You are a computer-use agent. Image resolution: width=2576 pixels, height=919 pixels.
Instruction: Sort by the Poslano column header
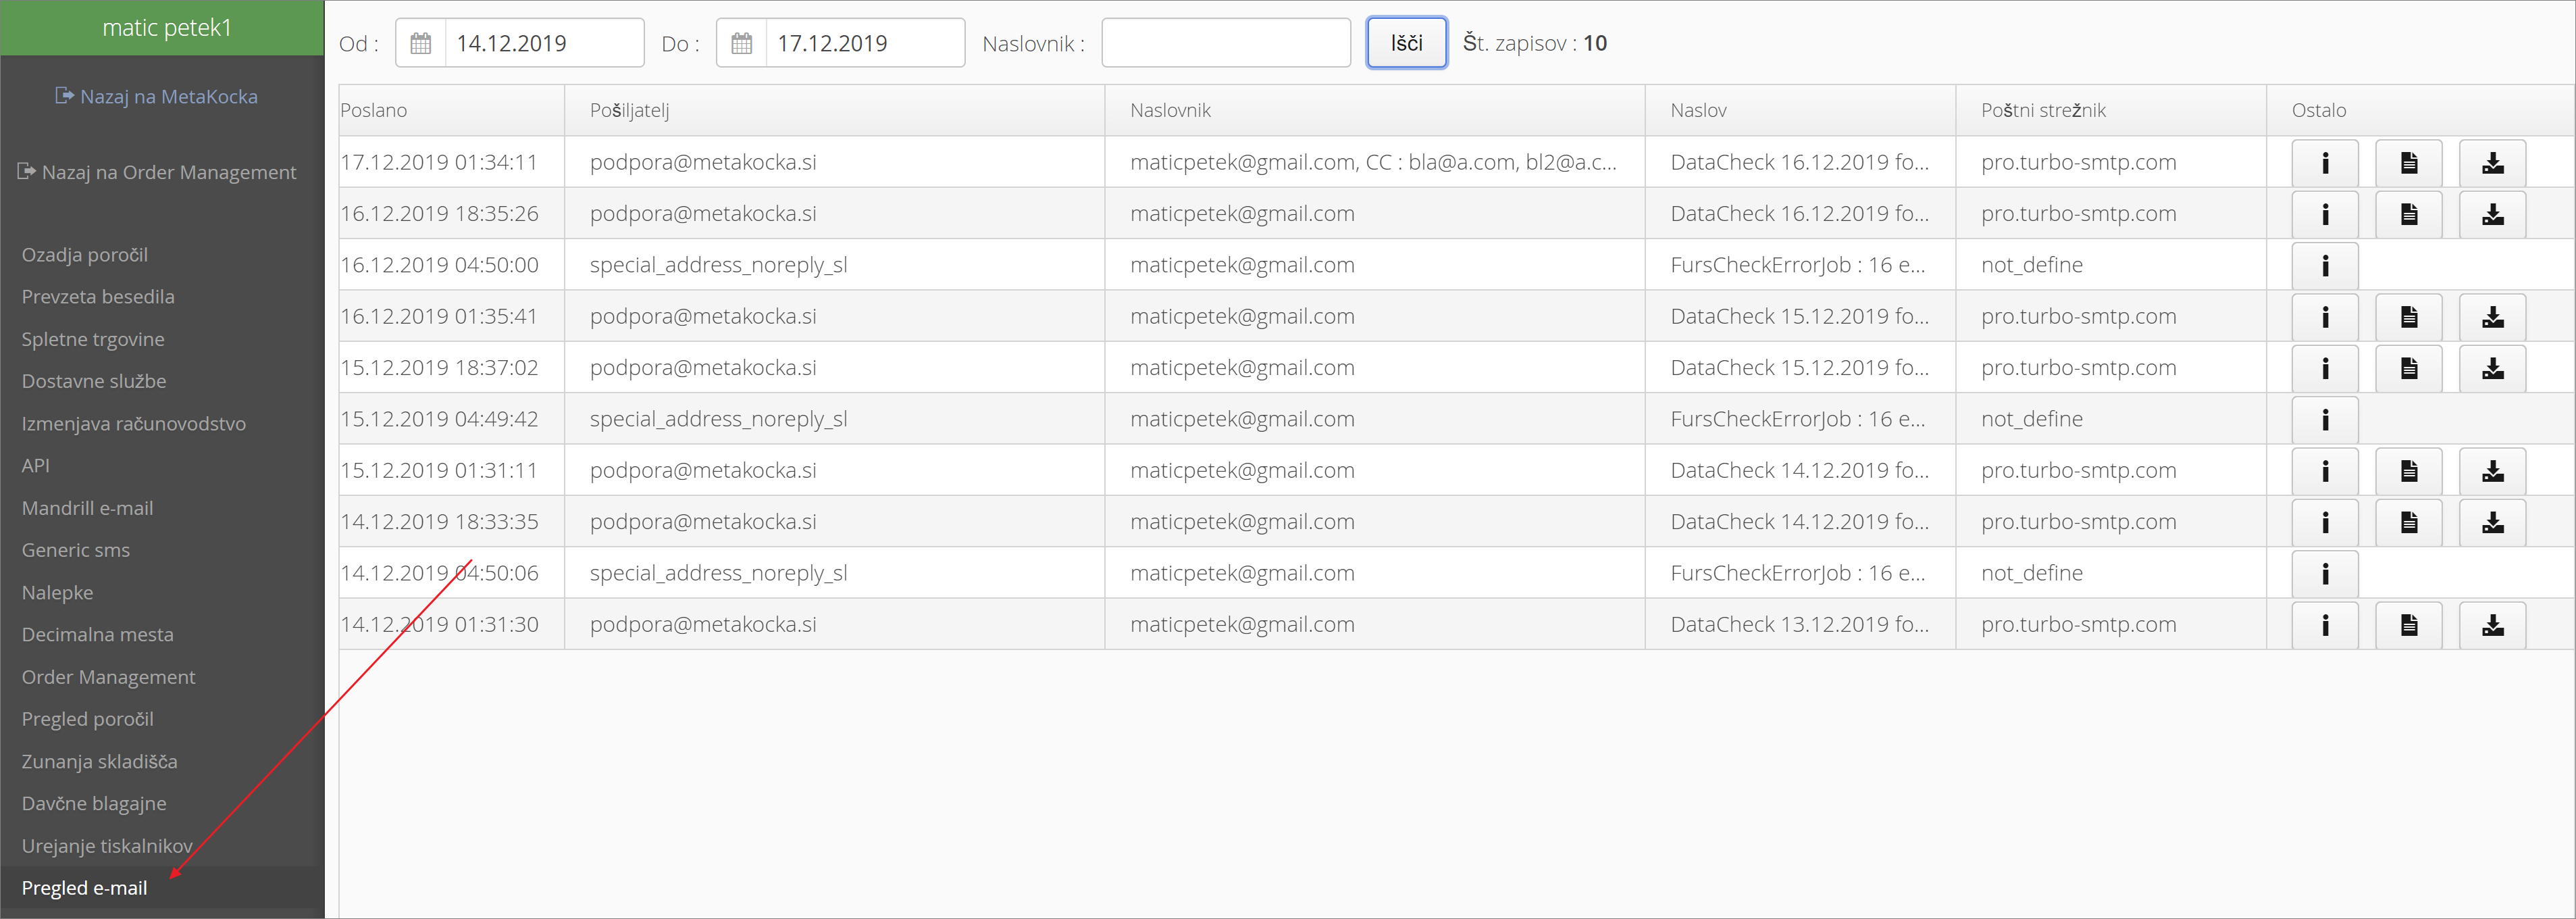coord(373,110)
